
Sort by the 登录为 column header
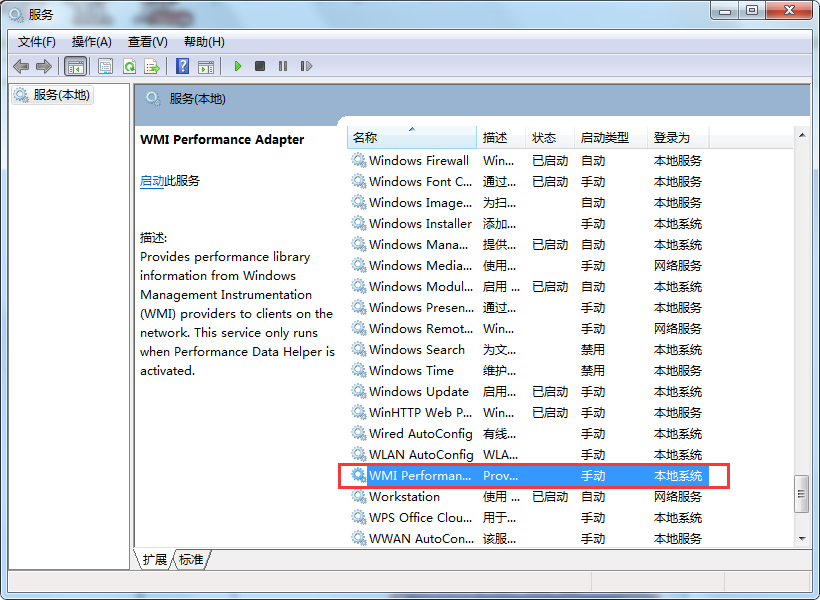point(678,138)
